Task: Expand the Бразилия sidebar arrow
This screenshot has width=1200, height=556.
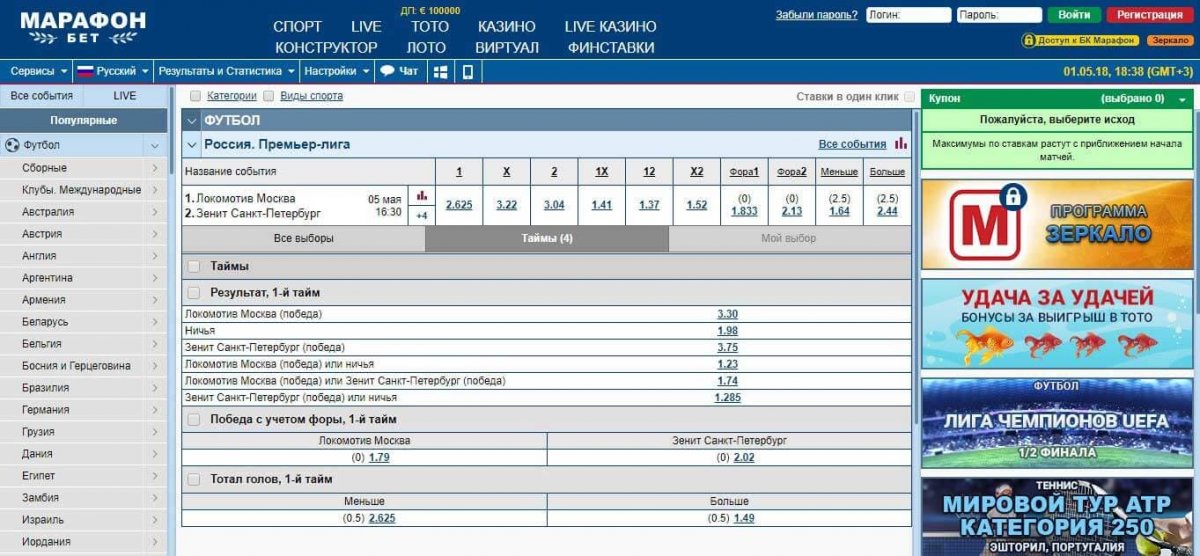Action: pos(155,387)
